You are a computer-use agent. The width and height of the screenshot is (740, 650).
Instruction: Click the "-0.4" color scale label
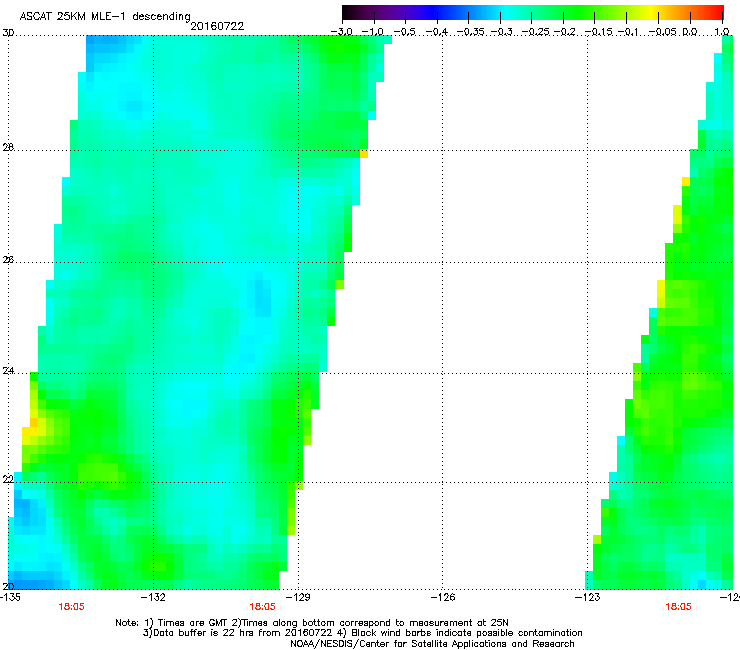coord(437,32)
